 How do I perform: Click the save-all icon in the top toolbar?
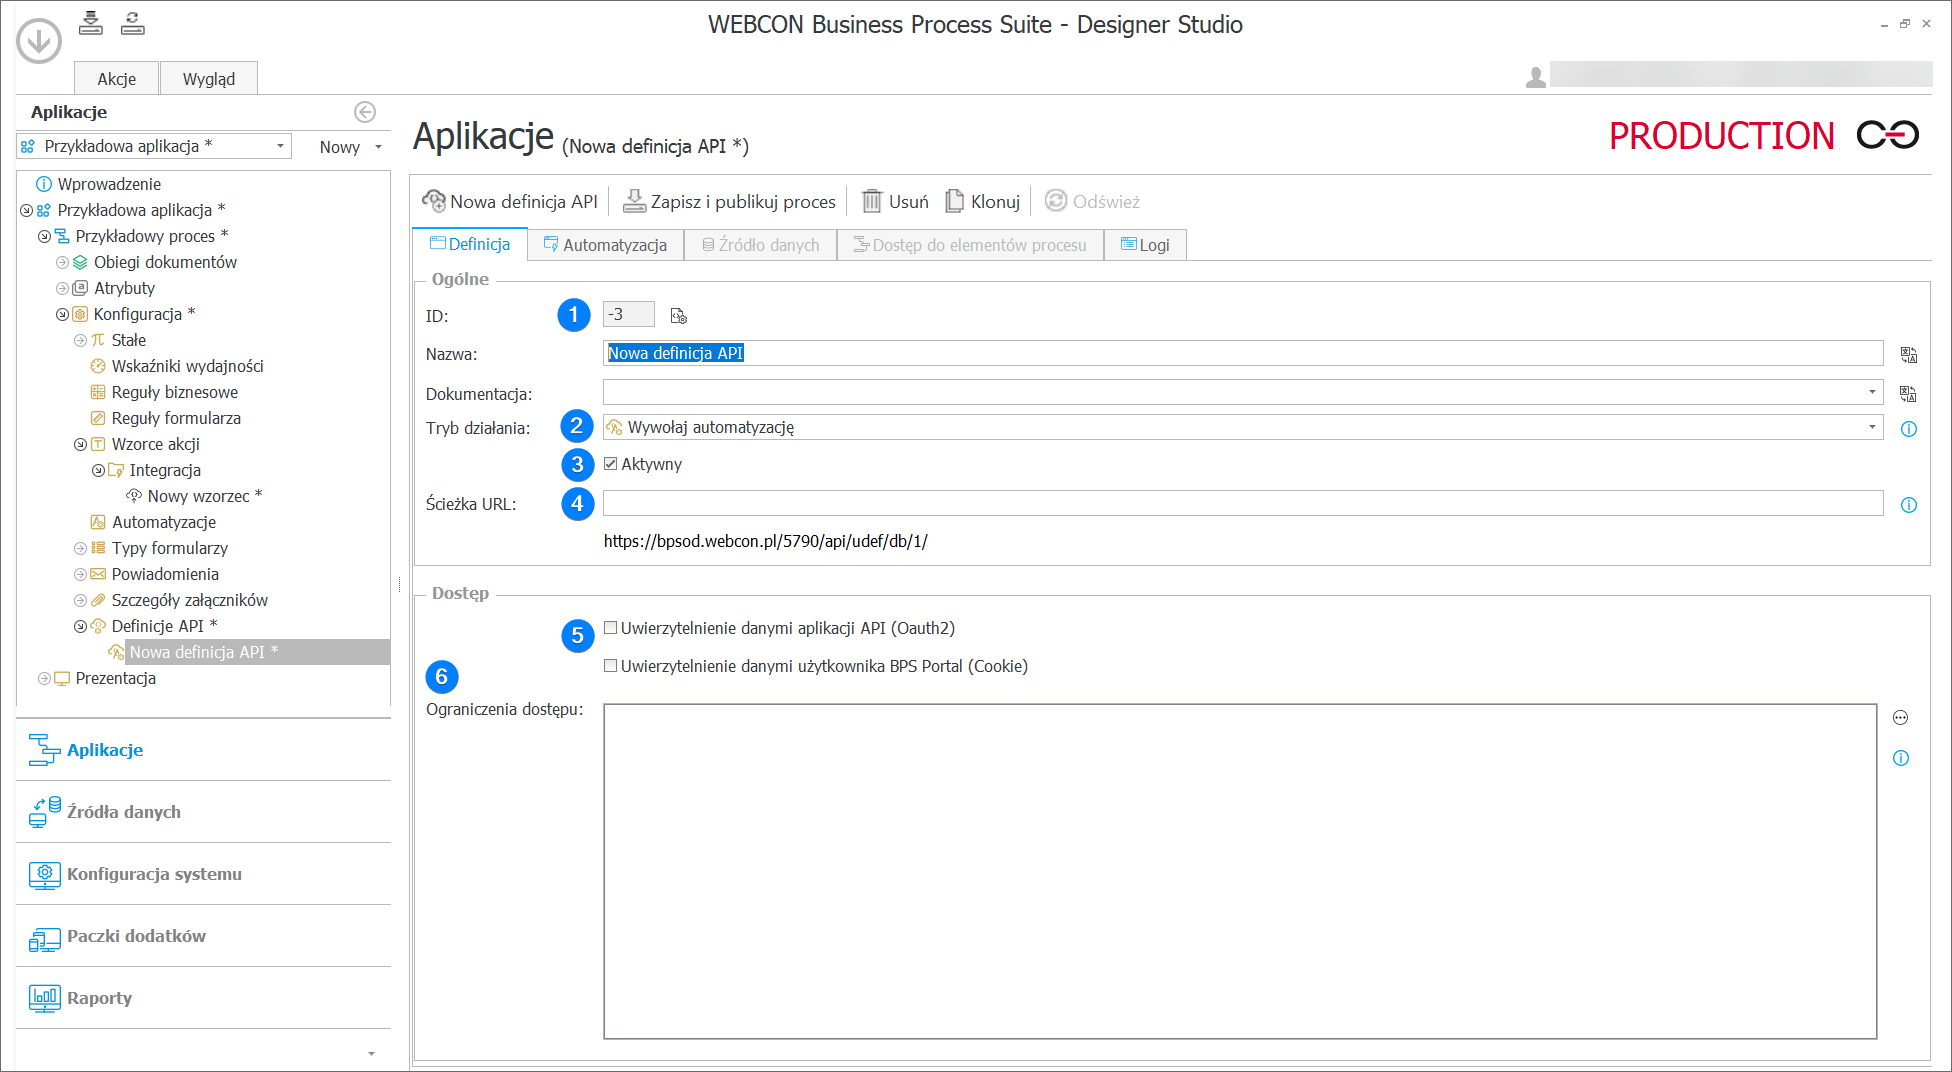[90, 23]
